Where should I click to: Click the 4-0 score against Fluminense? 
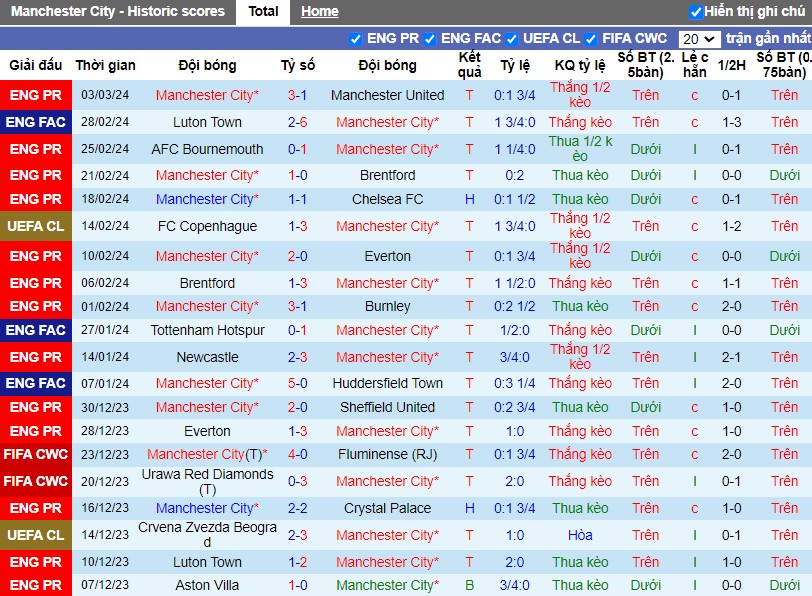click(x=298, y=455)
